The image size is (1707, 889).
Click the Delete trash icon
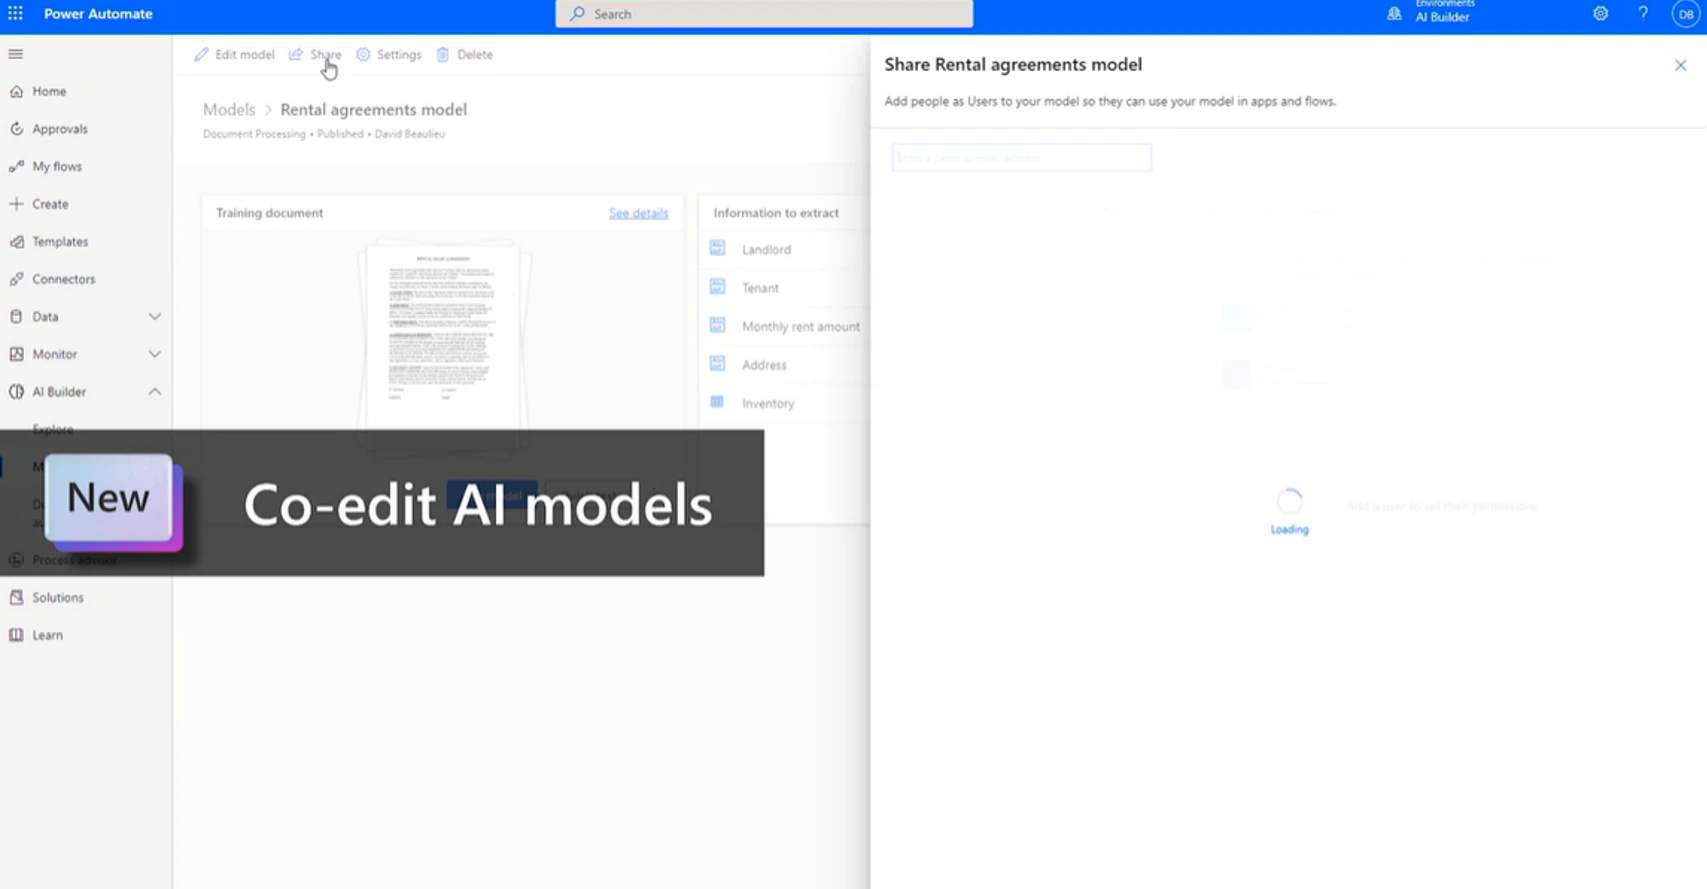(443, 55)
